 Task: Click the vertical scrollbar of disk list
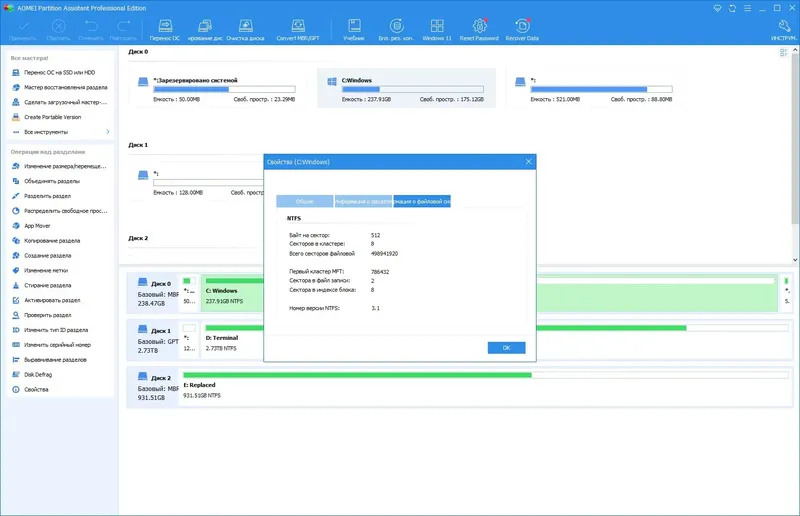(x=795, y=139)
